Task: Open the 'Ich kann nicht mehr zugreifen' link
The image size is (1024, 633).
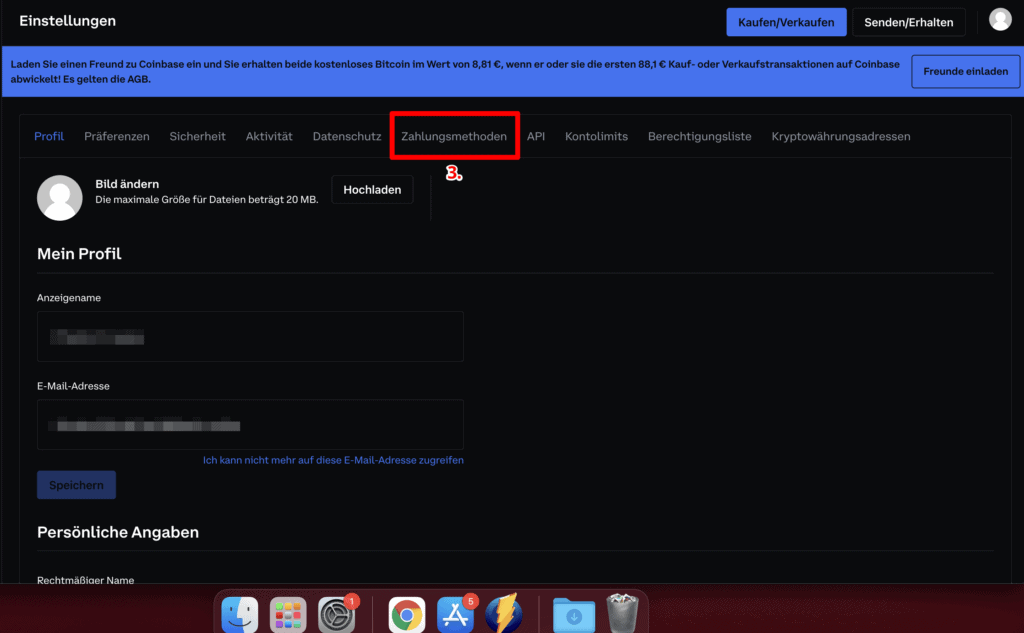Action: 333,460
